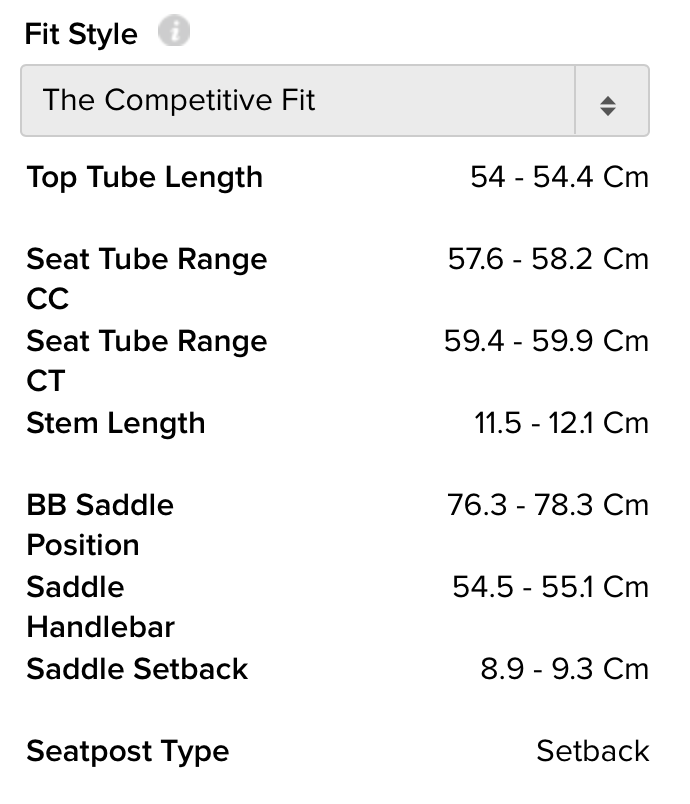Click the dropdown up-down arrows
This screenshot has width=690, height=804.
607,106
